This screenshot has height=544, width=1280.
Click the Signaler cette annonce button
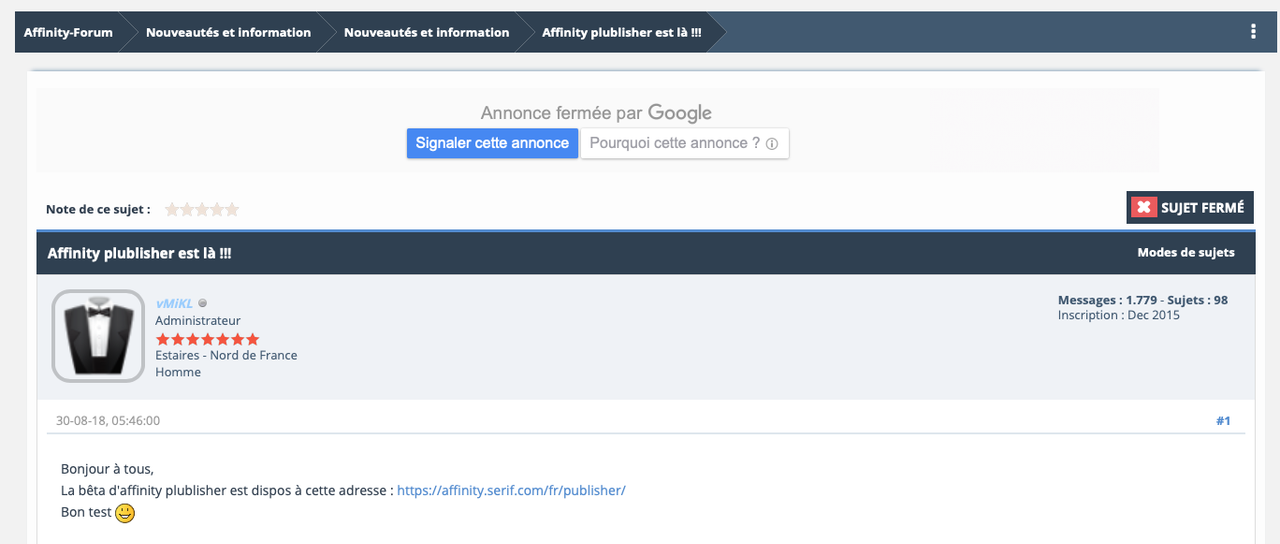(492, 143)
